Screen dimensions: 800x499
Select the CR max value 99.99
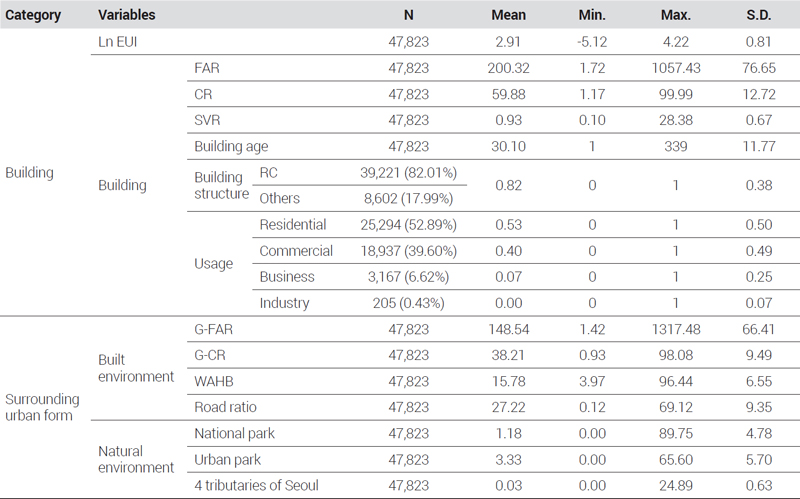click(676, 94)
